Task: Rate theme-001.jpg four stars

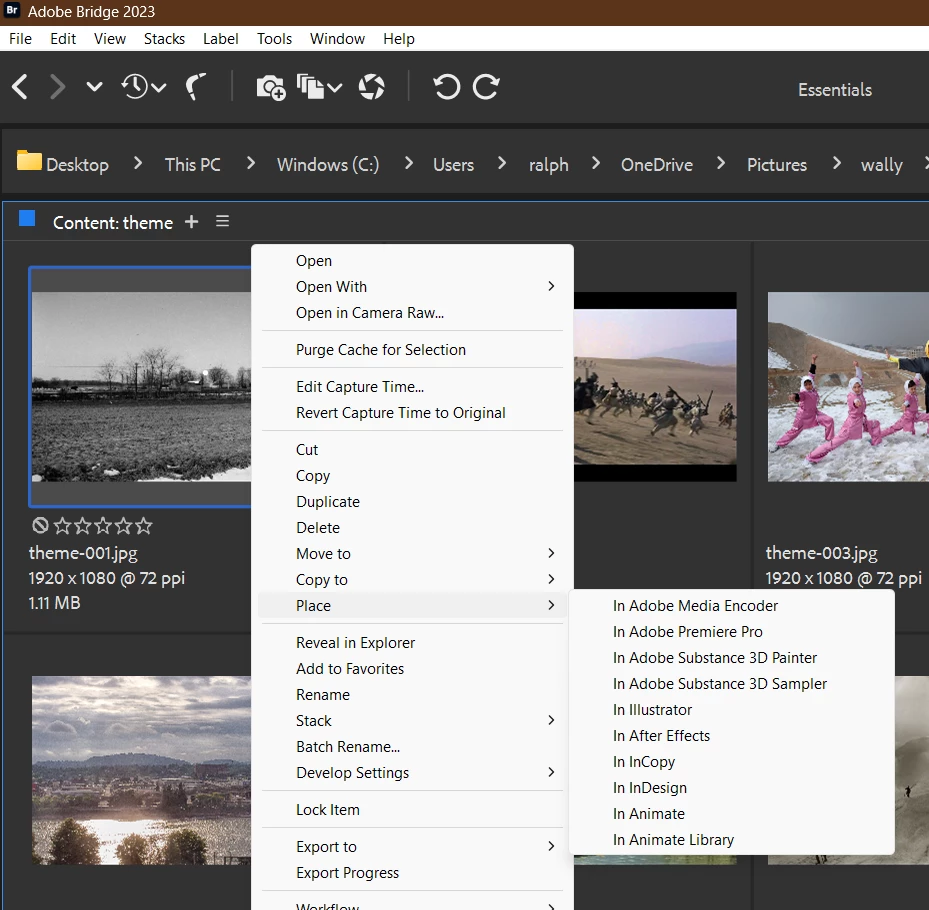Action: (x=123, y=526)
